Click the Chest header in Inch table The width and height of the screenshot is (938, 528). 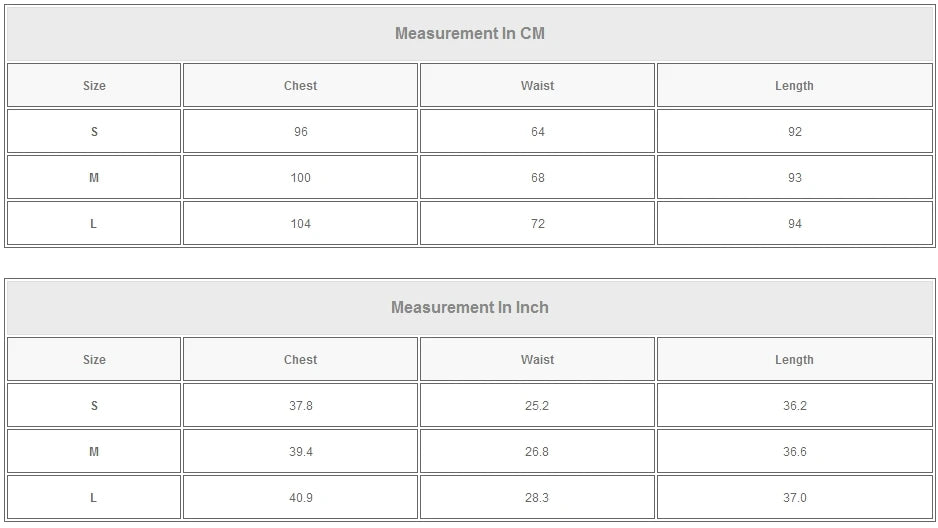(x=300, y=360)
